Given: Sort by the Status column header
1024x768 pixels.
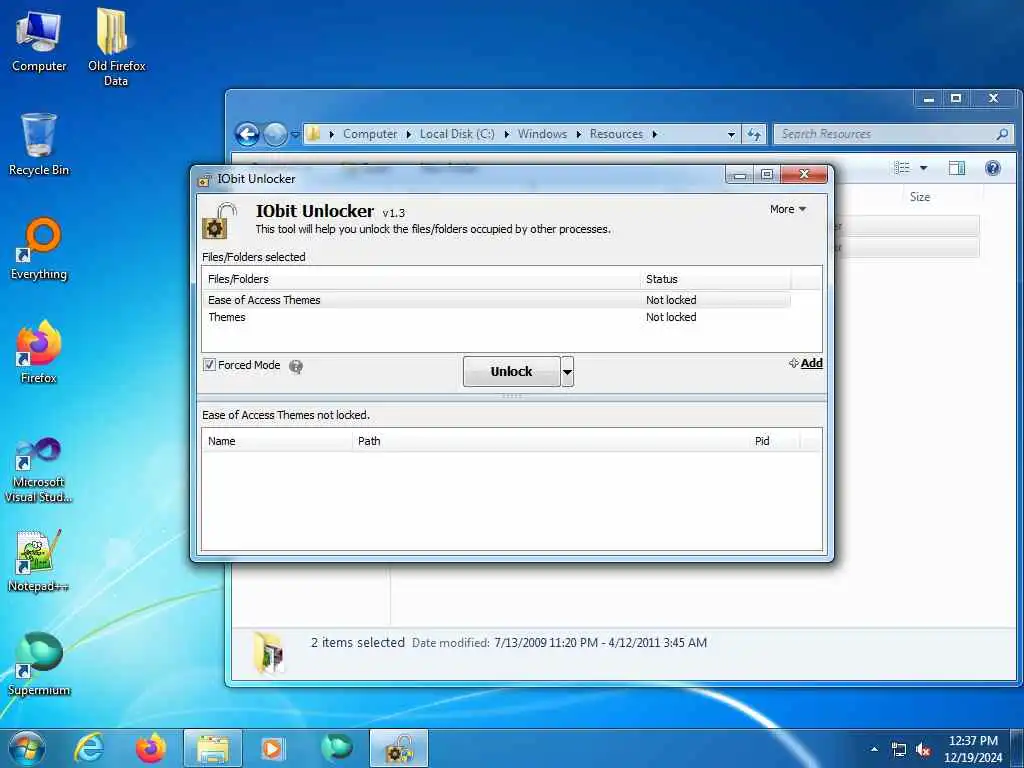Looking at the screenshot, I should point(715,279).
